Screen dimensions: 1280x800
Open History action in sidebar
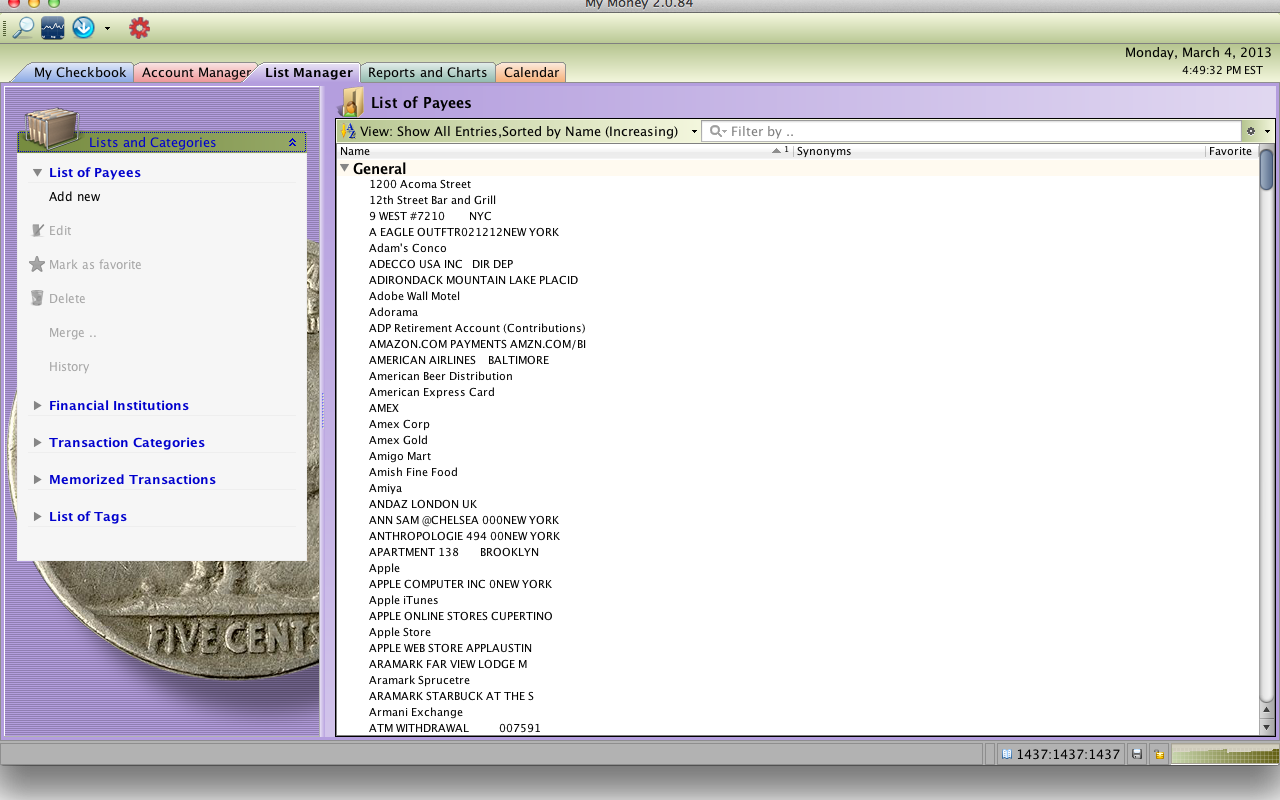tap(69, 367)
